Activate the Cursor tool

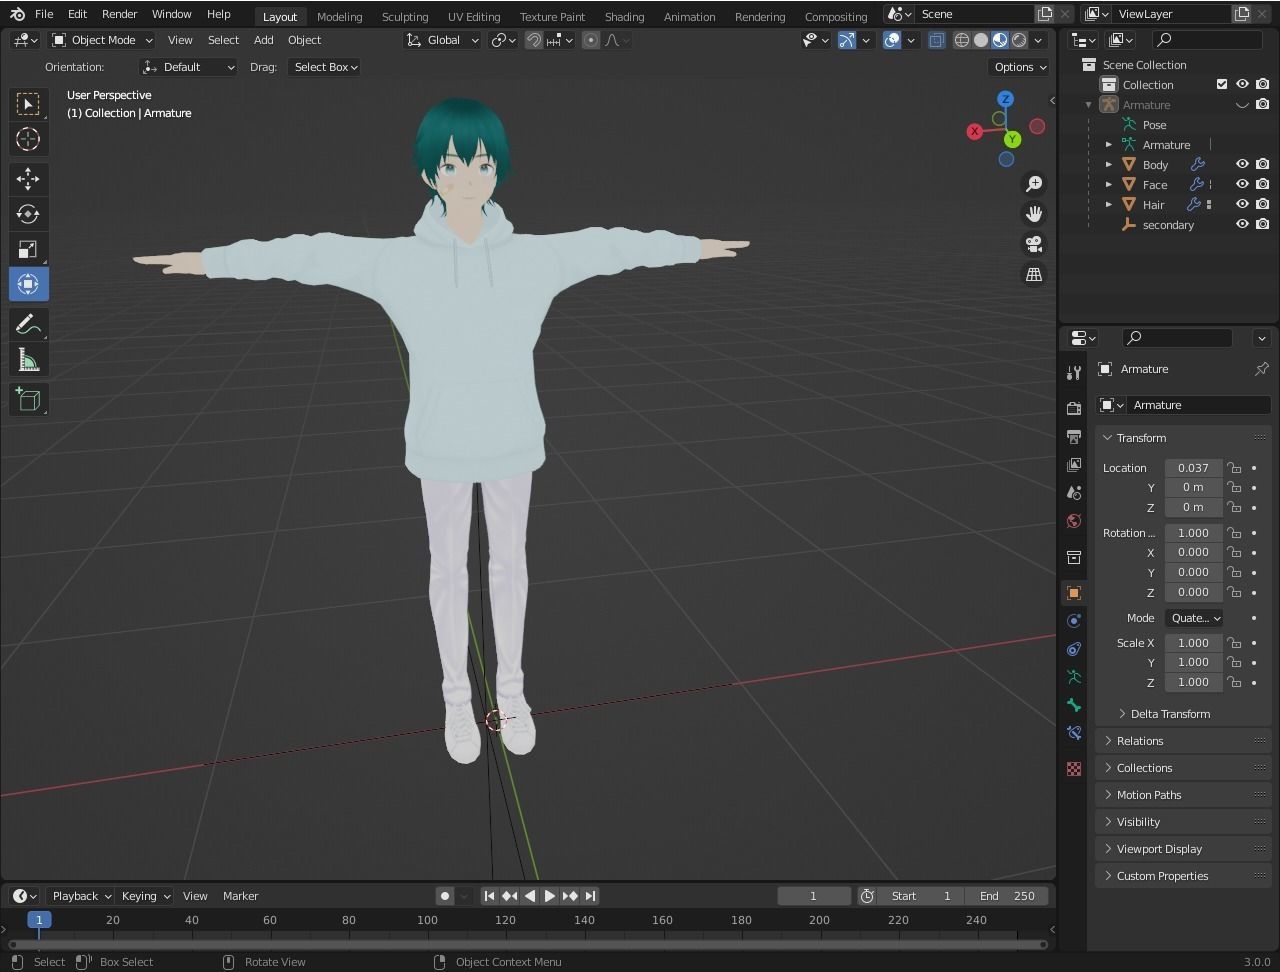coord(28,139)
